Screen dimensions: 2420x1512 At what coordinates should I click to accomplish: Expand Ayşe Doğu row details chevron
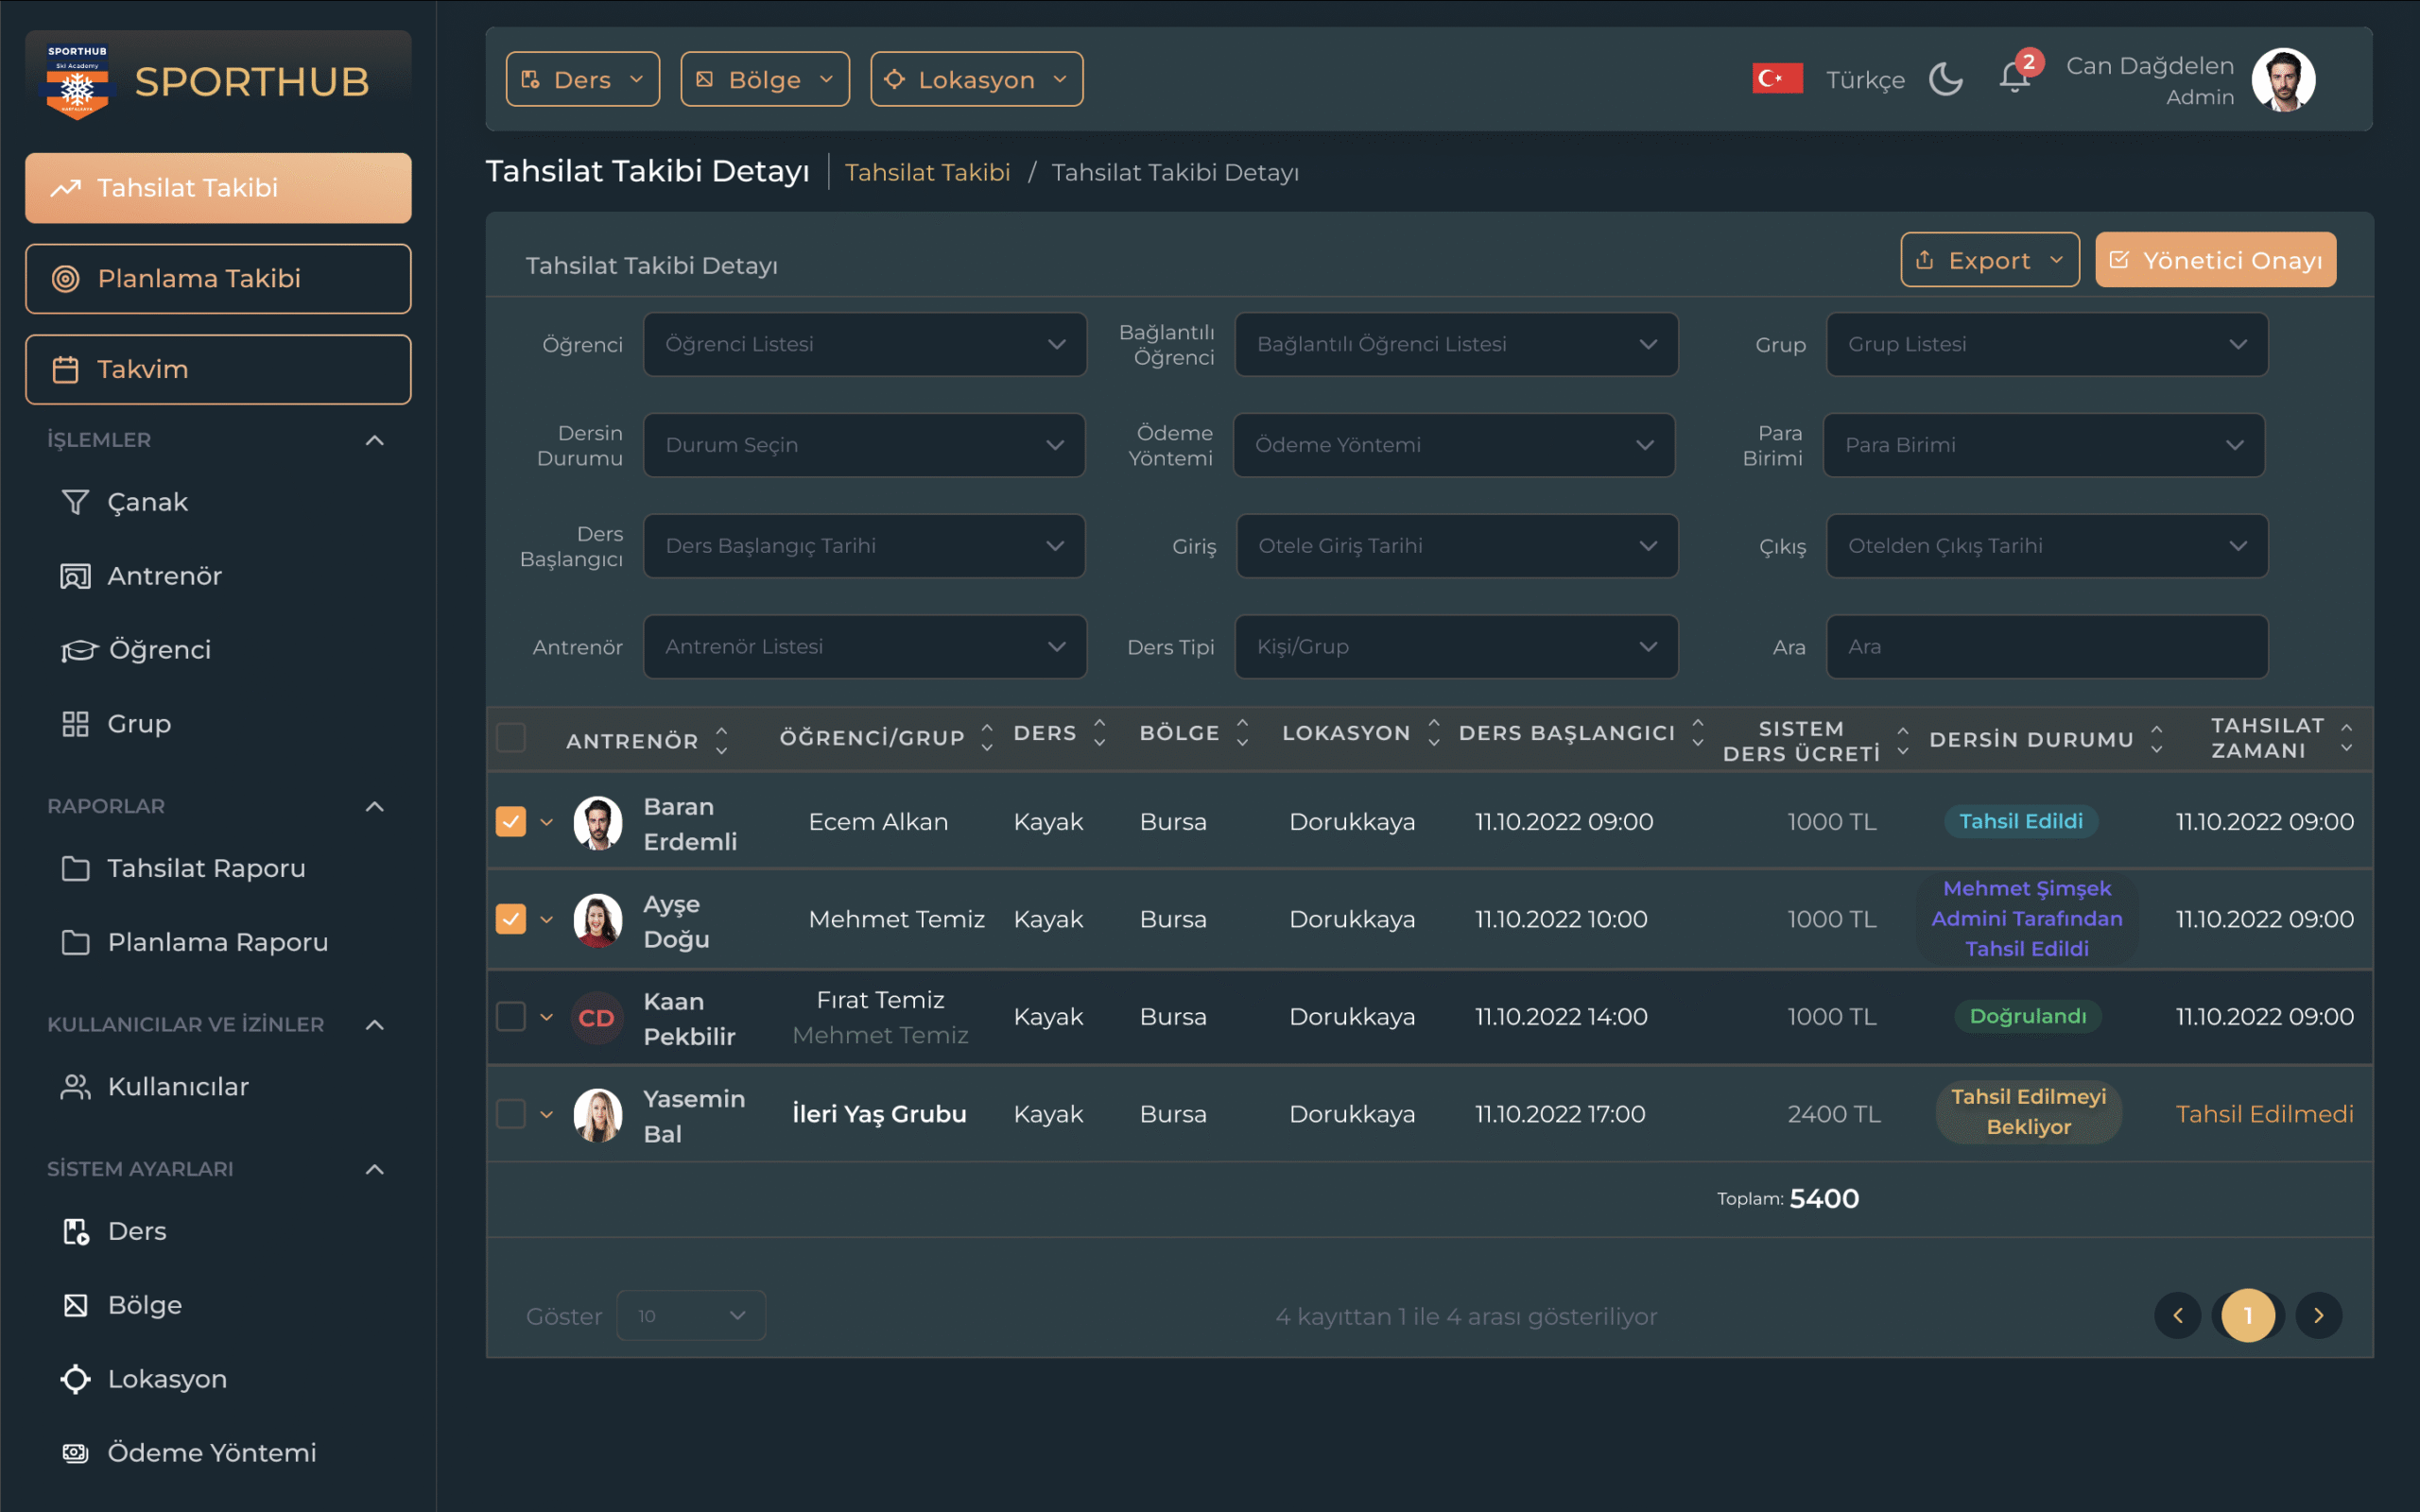[x=546, y=919]
